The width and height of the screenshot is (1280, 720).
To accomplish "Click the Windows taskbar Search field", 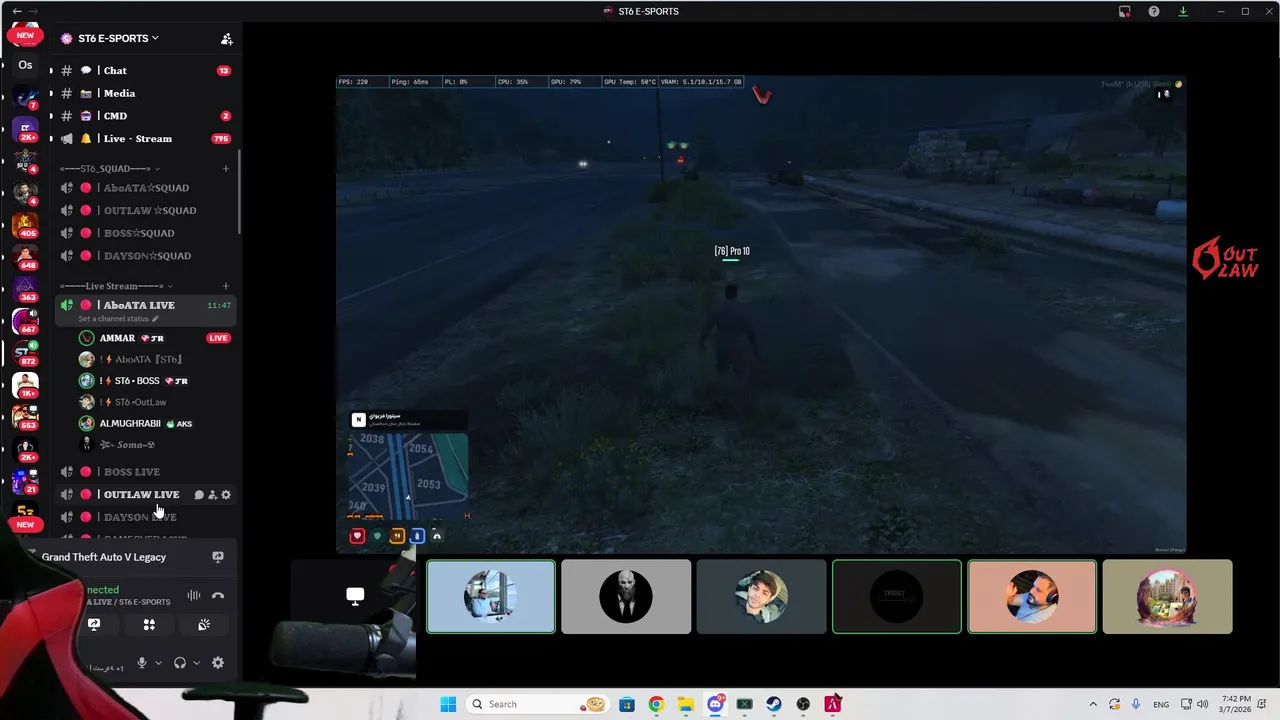I will pos(539,704).
